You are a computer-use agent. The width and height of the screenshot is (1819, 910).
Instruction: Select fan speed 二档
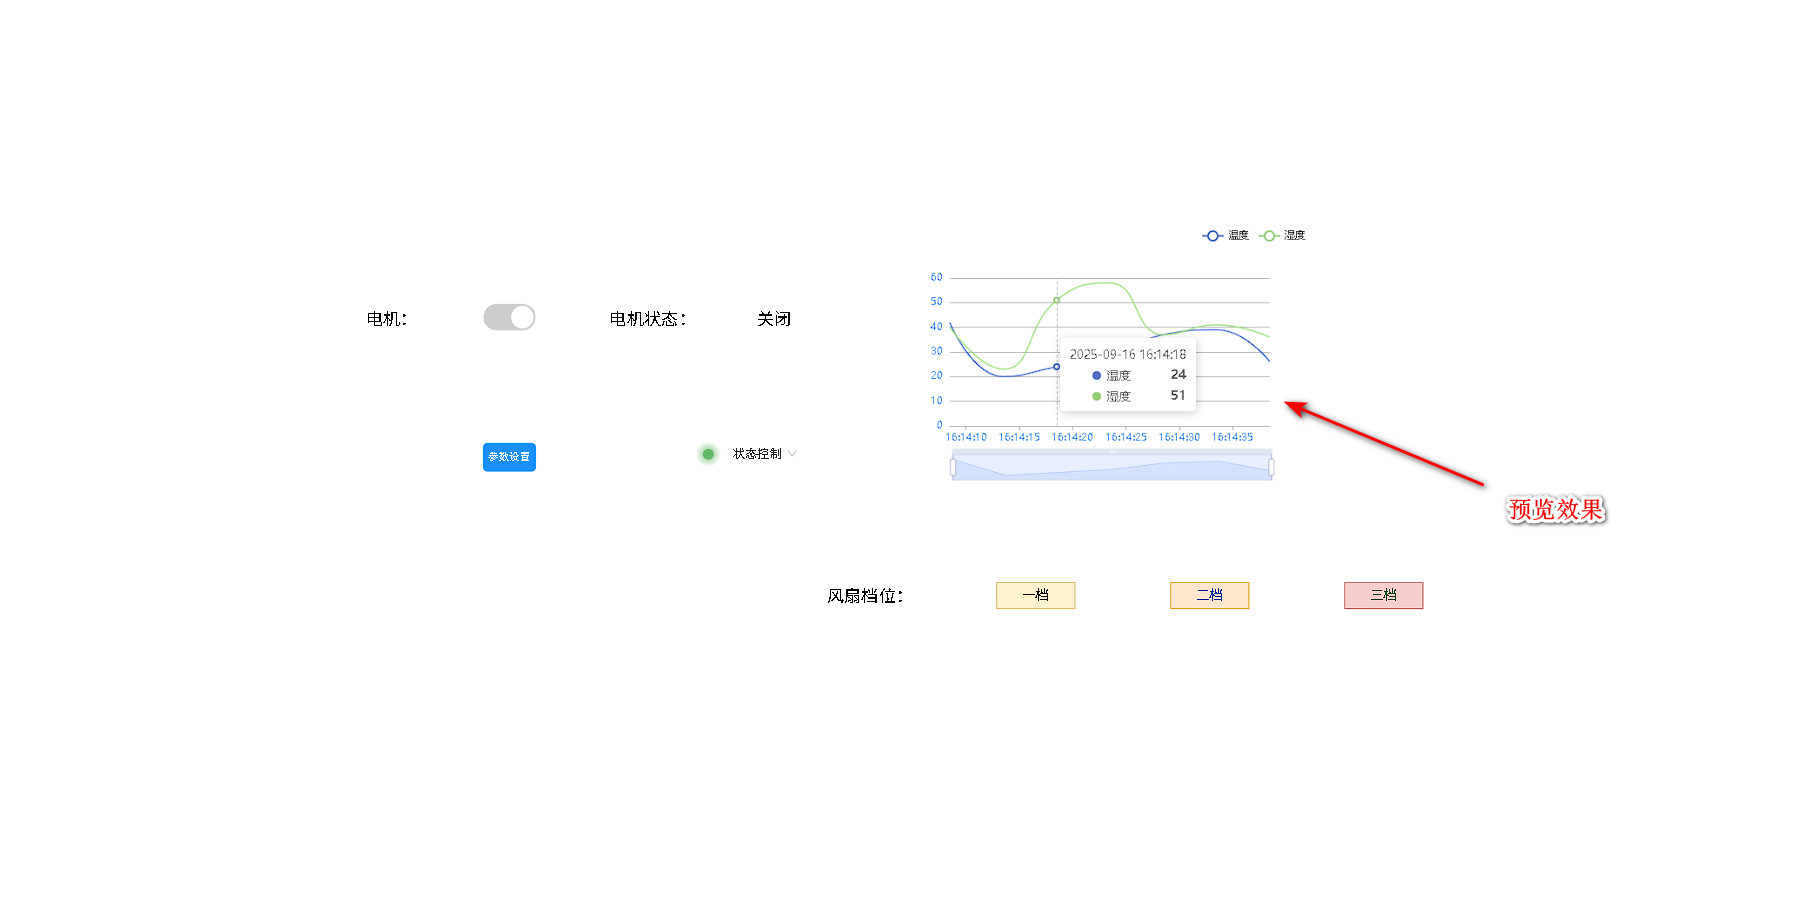point(1209,595)
